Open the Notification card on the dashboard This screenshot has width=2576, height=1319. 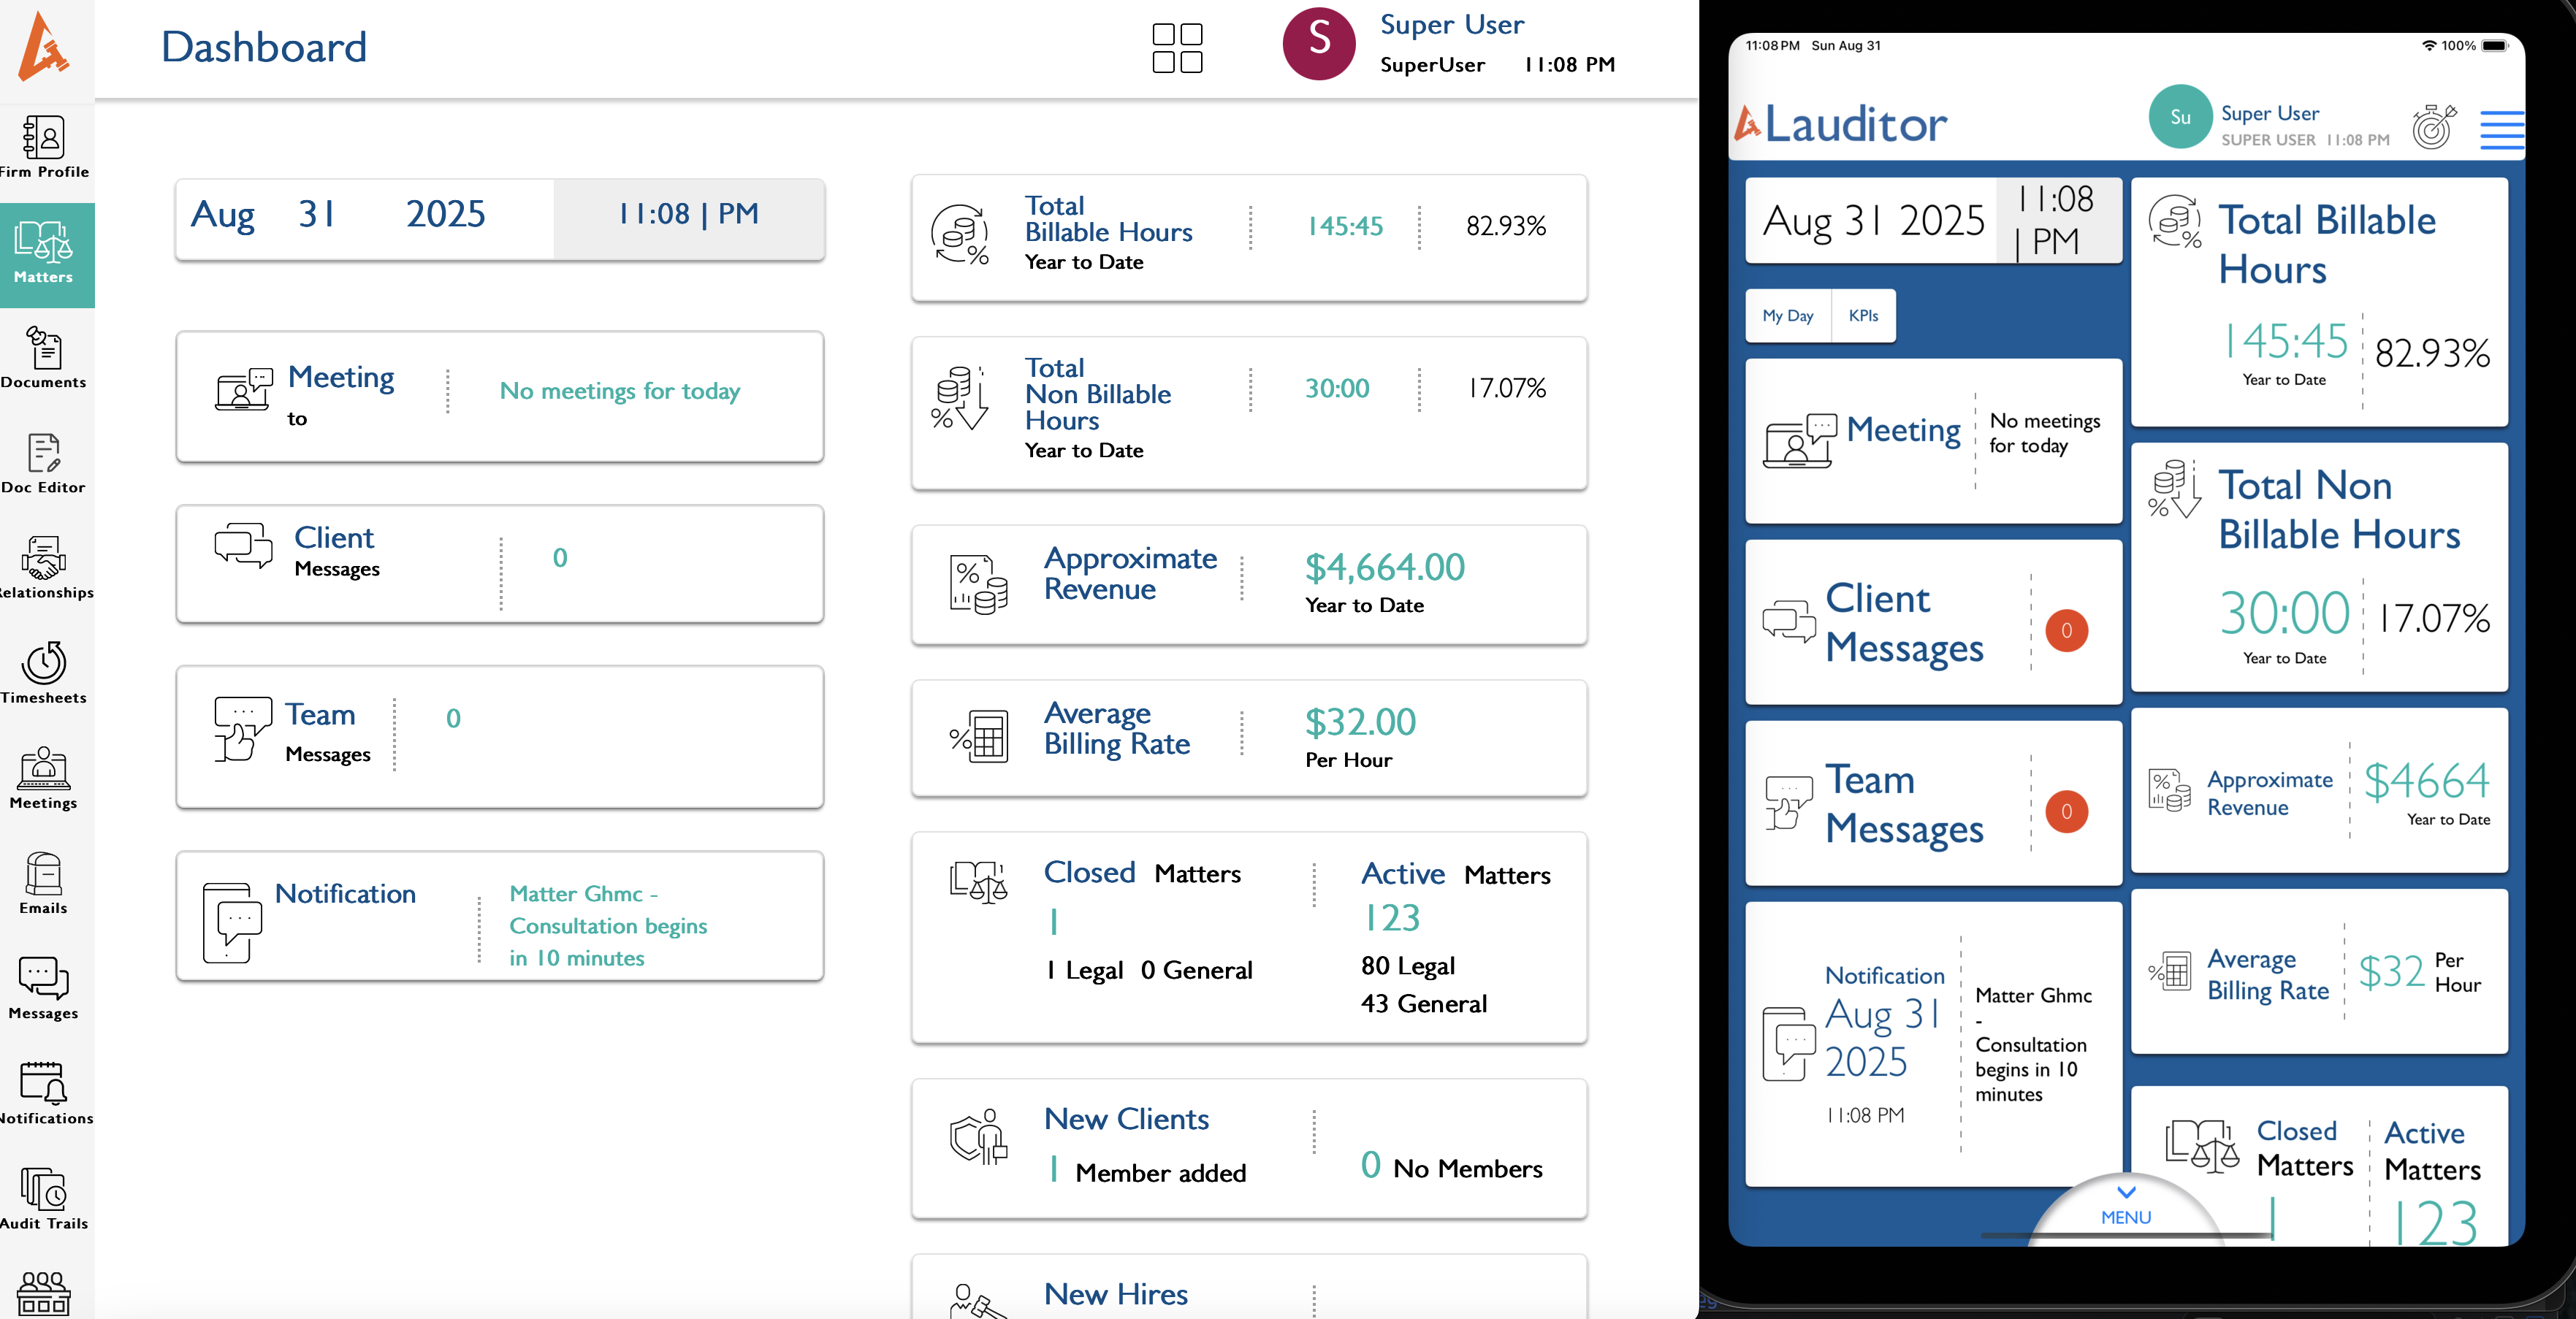click(499, 916)
